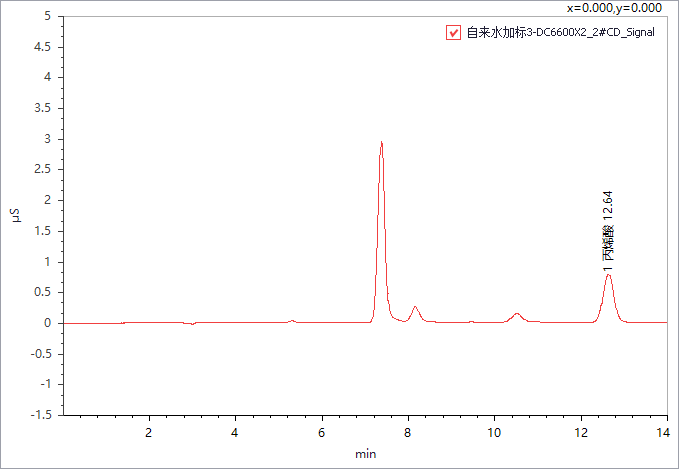Select the 丙烯酸 12.64 peak label

coord(608,231)
